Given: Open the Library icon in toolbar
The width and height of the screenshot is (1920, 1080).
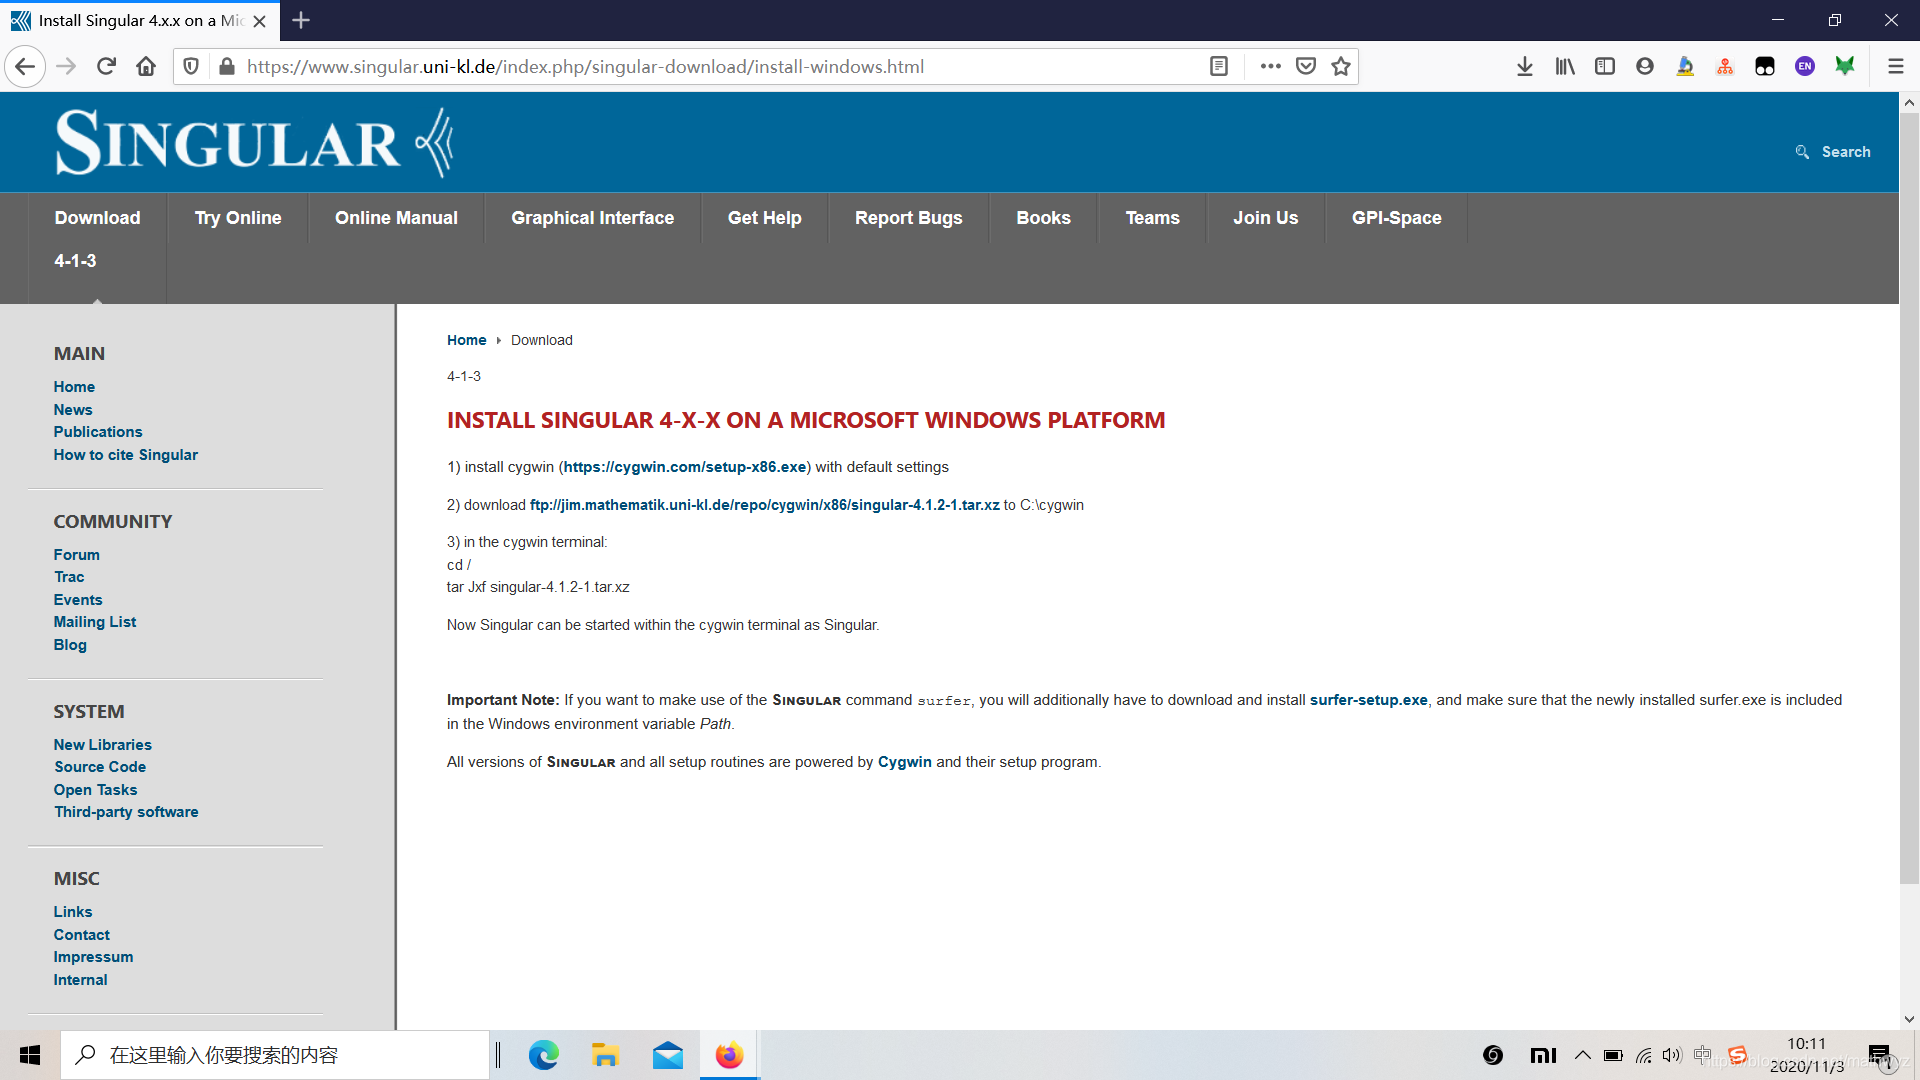Looking at the screenshot, I should click(x=1564, y=66).
